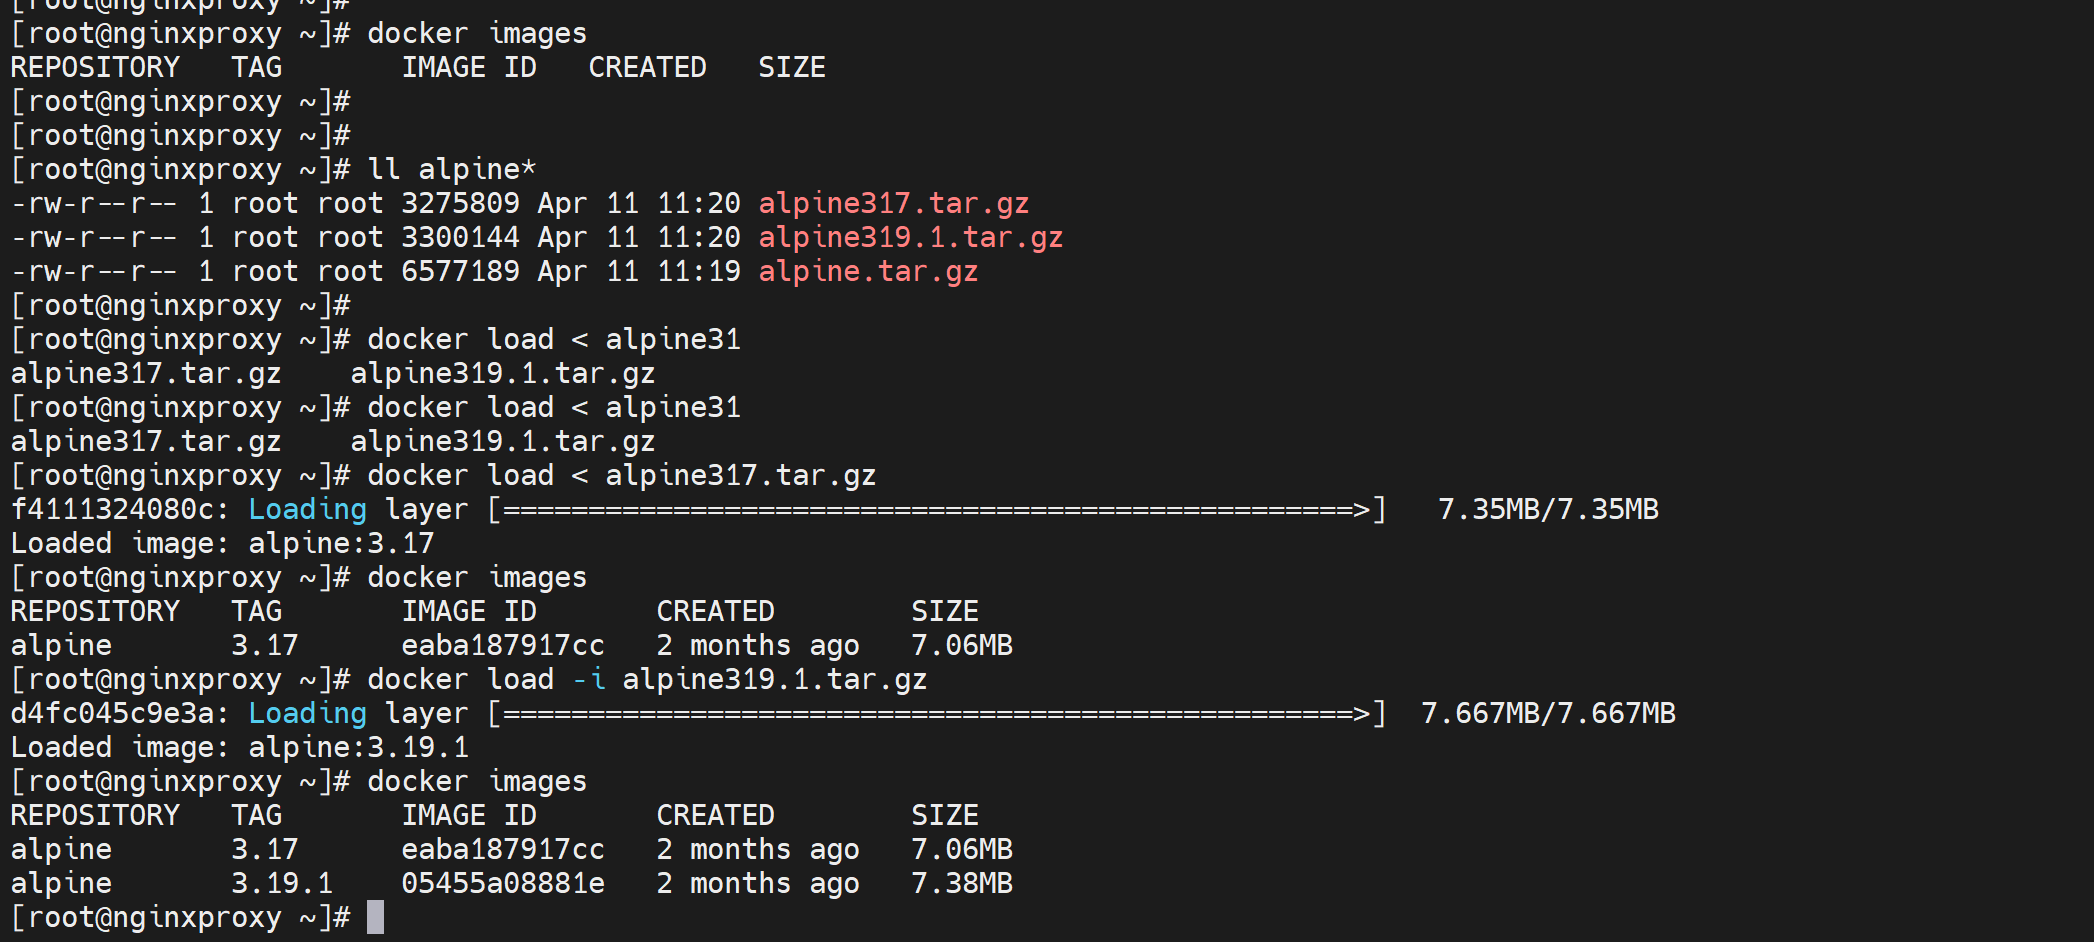Click the blue -i flag in docker load command
This screenshot has height=942, width=2094.
point(589,680)
